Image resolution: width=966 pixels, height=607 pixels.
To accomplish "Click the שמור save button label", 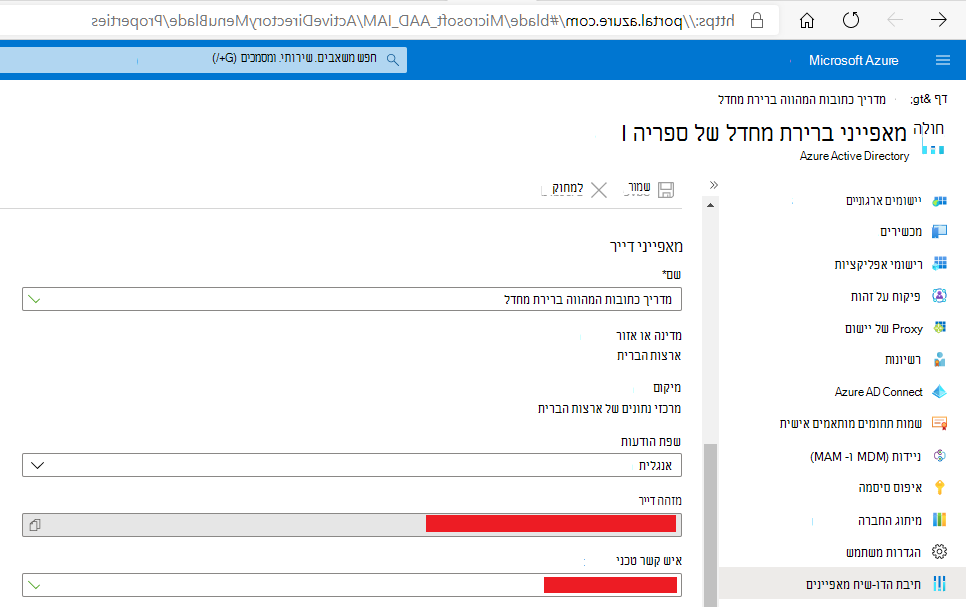I will (638, 187).
